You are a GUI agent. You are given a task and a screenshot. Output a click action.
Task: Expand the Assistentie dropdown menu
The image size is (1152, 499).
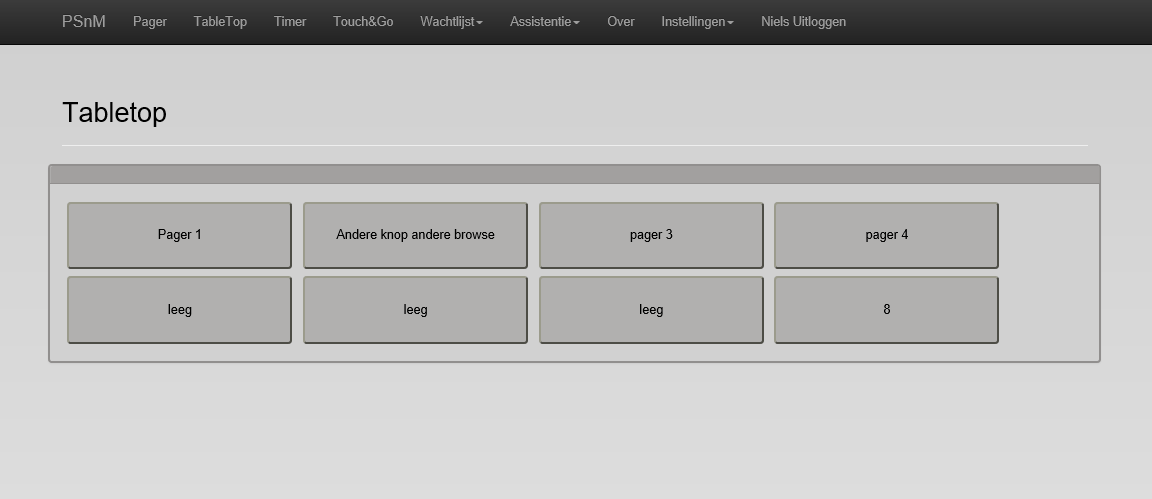tap(544, 22)
